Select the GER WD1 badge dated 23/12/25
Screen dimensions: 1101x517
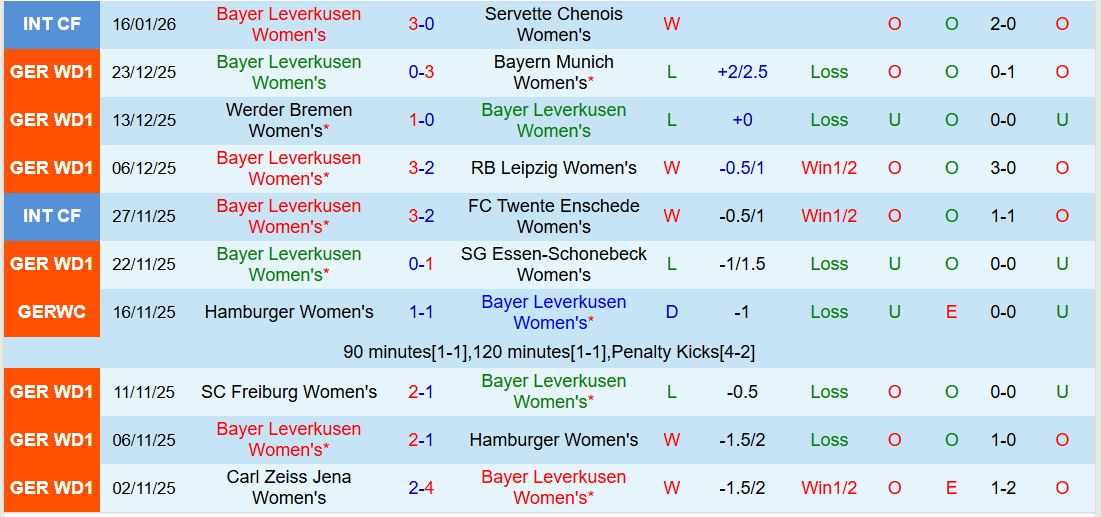[51, 72]
